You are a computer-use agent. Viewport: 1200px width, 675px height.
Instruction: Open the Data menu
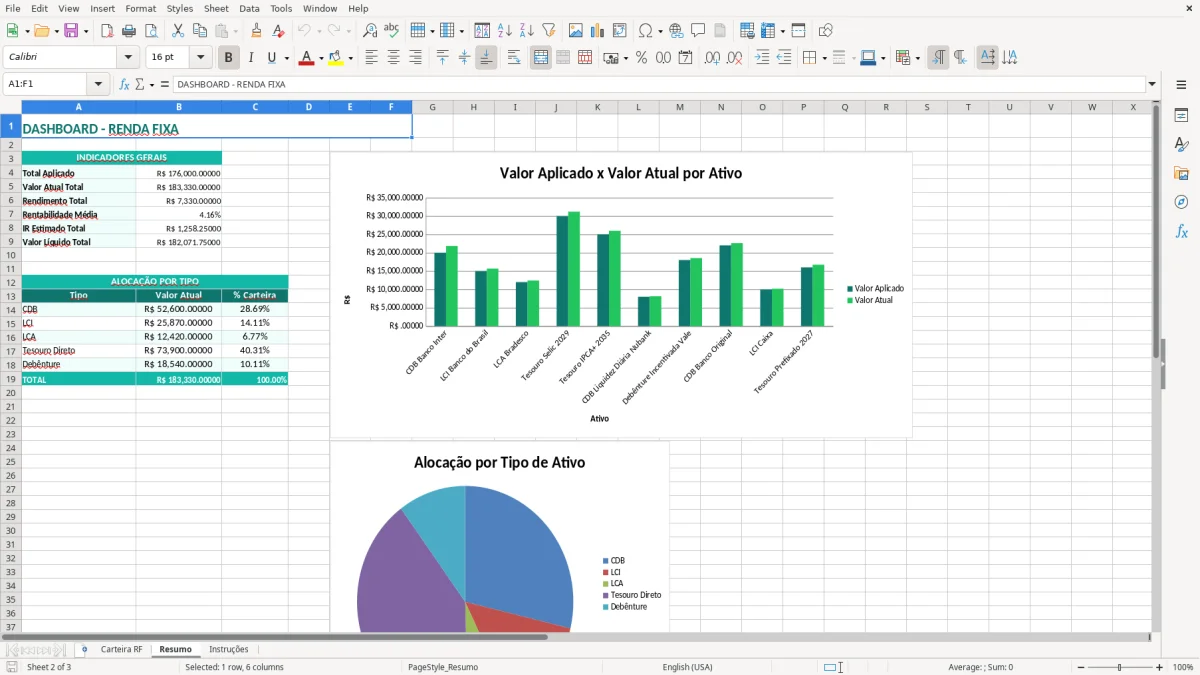point(249,8)
